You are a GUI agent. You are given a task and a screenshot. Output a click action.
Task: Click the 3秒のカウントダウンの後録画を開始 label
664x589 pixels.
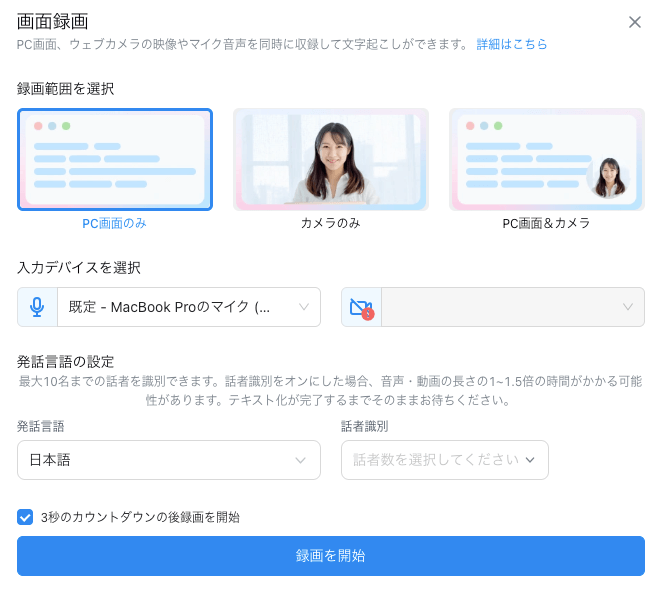pyautogui.click(x=141, y=517)
